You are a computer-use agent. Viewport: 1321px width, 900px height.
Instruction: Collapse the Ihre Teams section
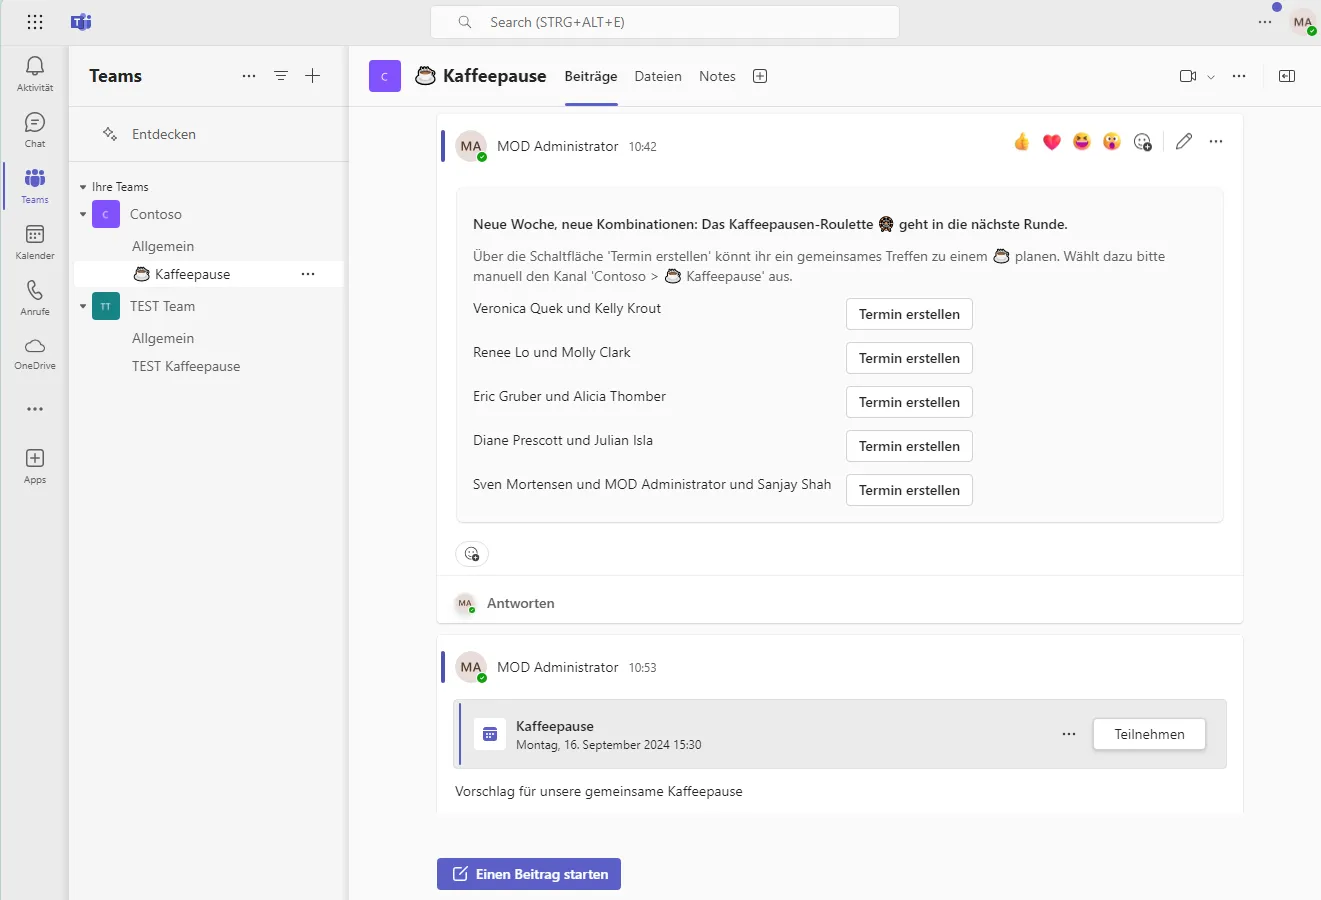(83, 187)
